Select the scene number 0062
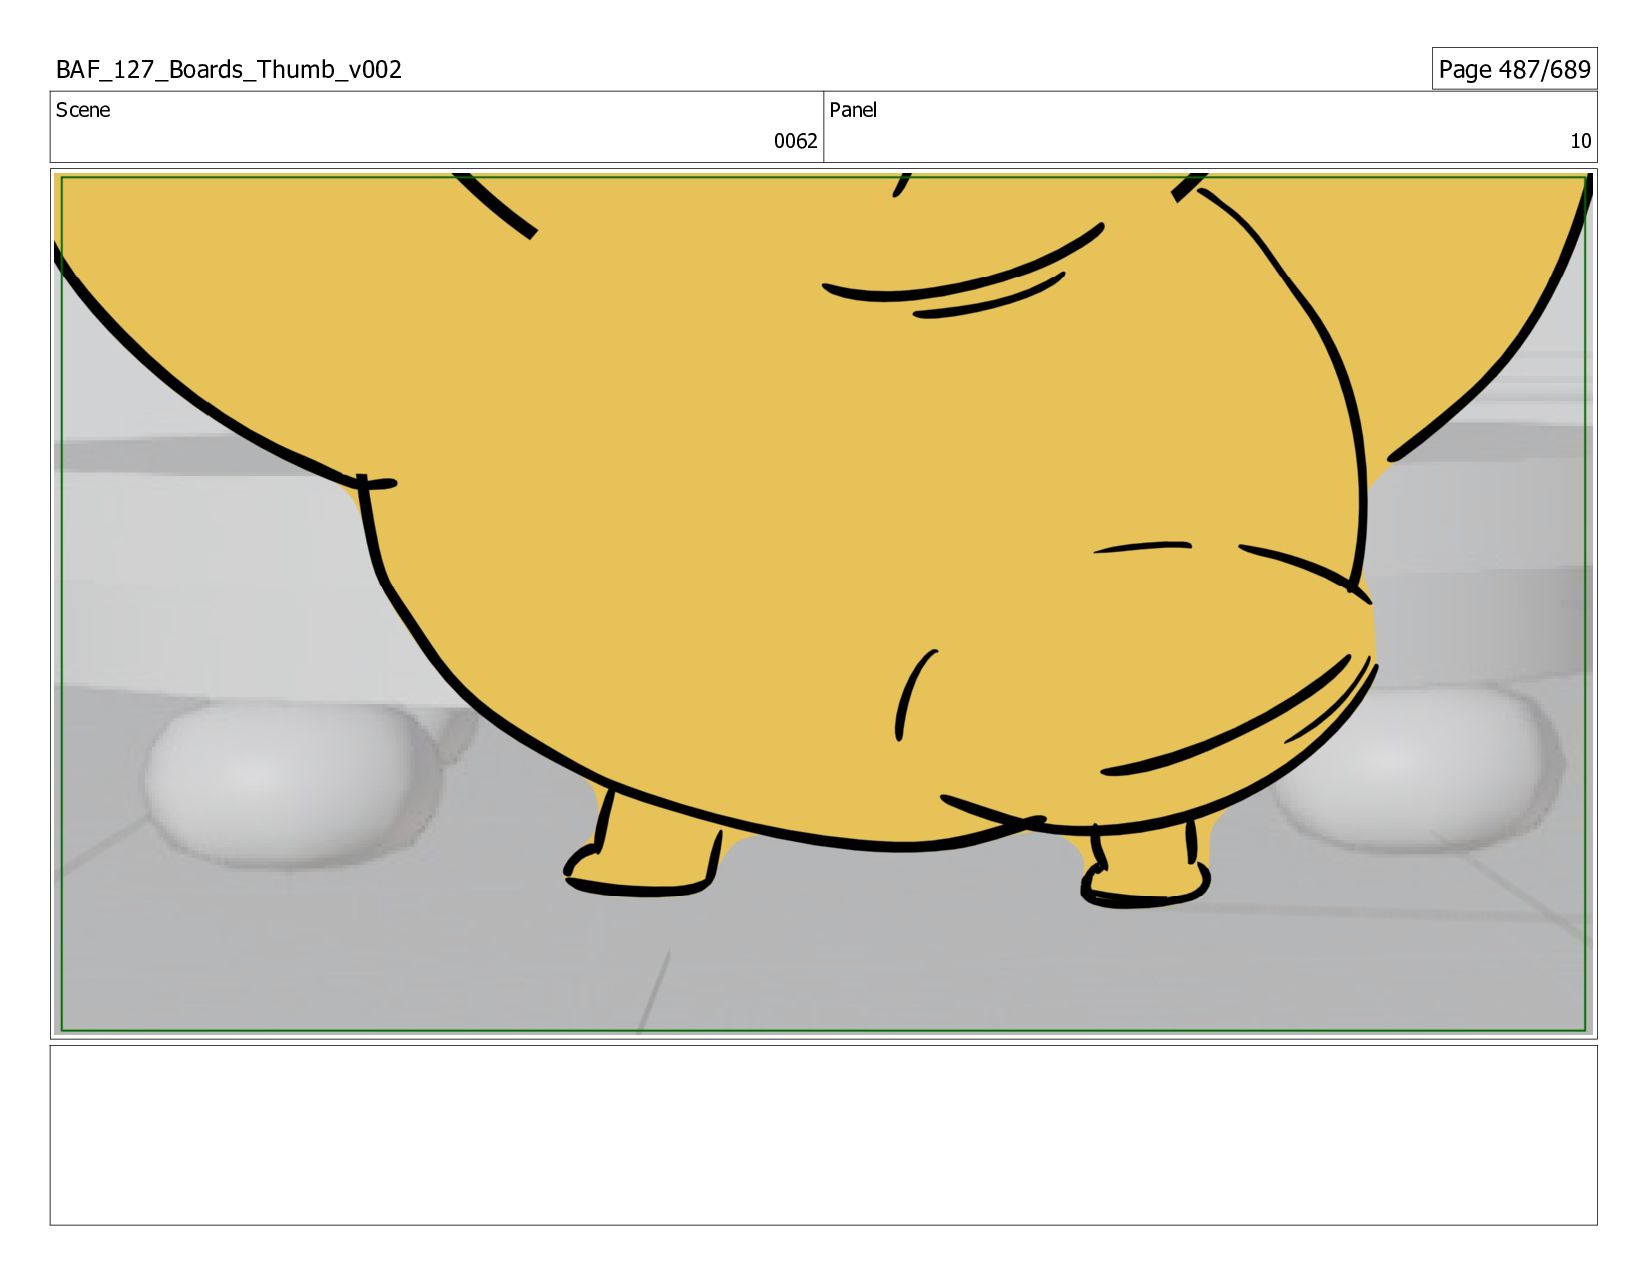 (x=795, y=141)
